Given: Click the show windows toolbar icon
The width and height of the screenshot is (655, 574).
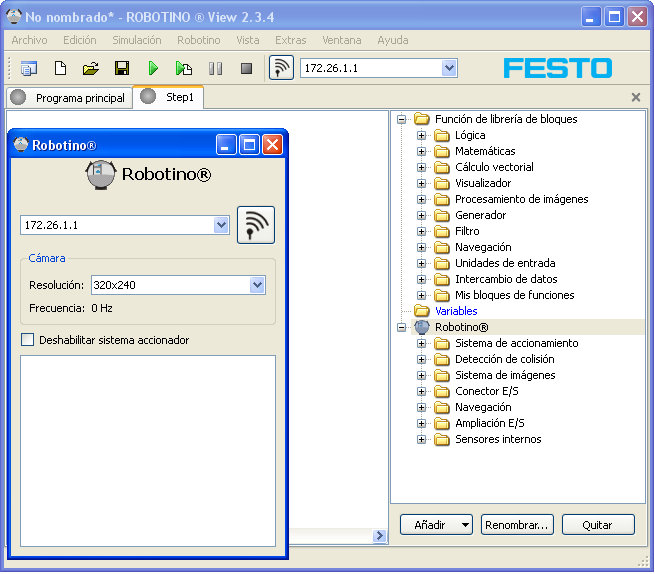Looking at the screenshot, I should click(x=29, y=68).
